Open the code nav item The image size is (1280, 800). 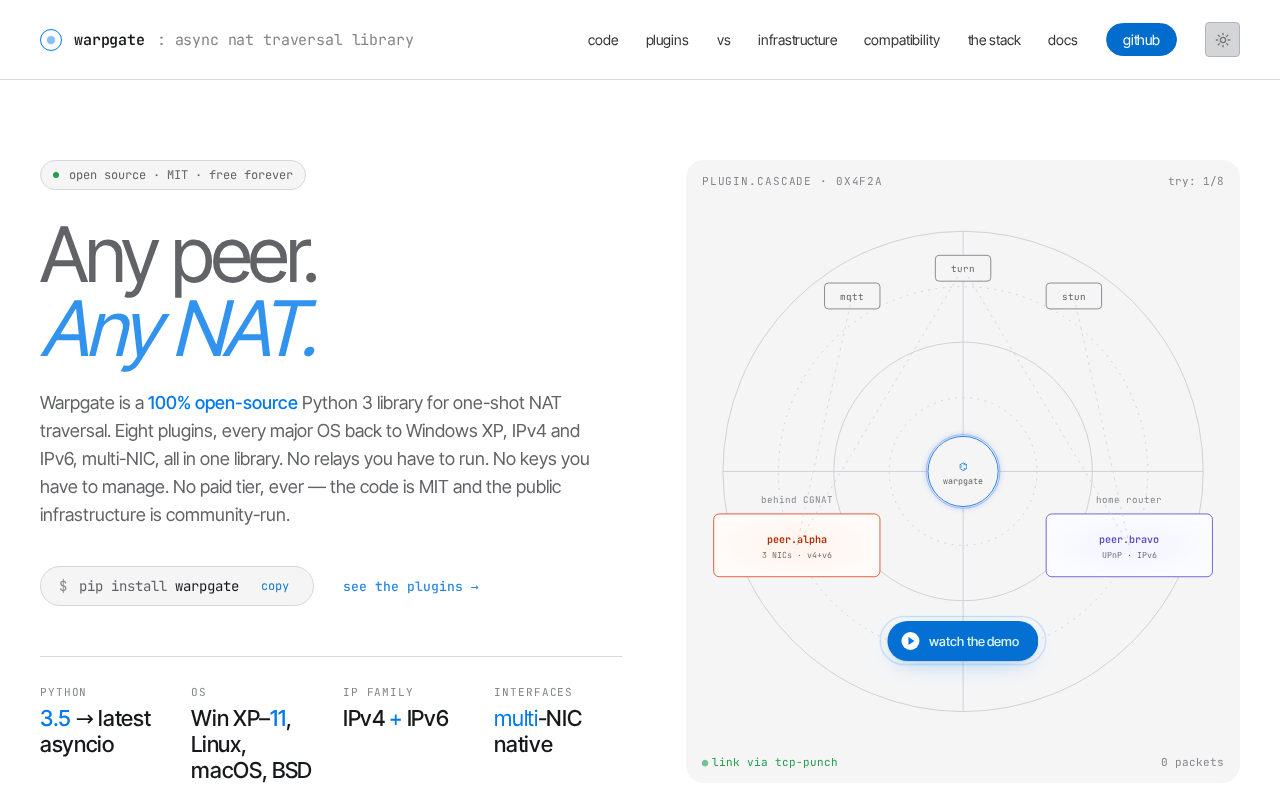[603, 40]
